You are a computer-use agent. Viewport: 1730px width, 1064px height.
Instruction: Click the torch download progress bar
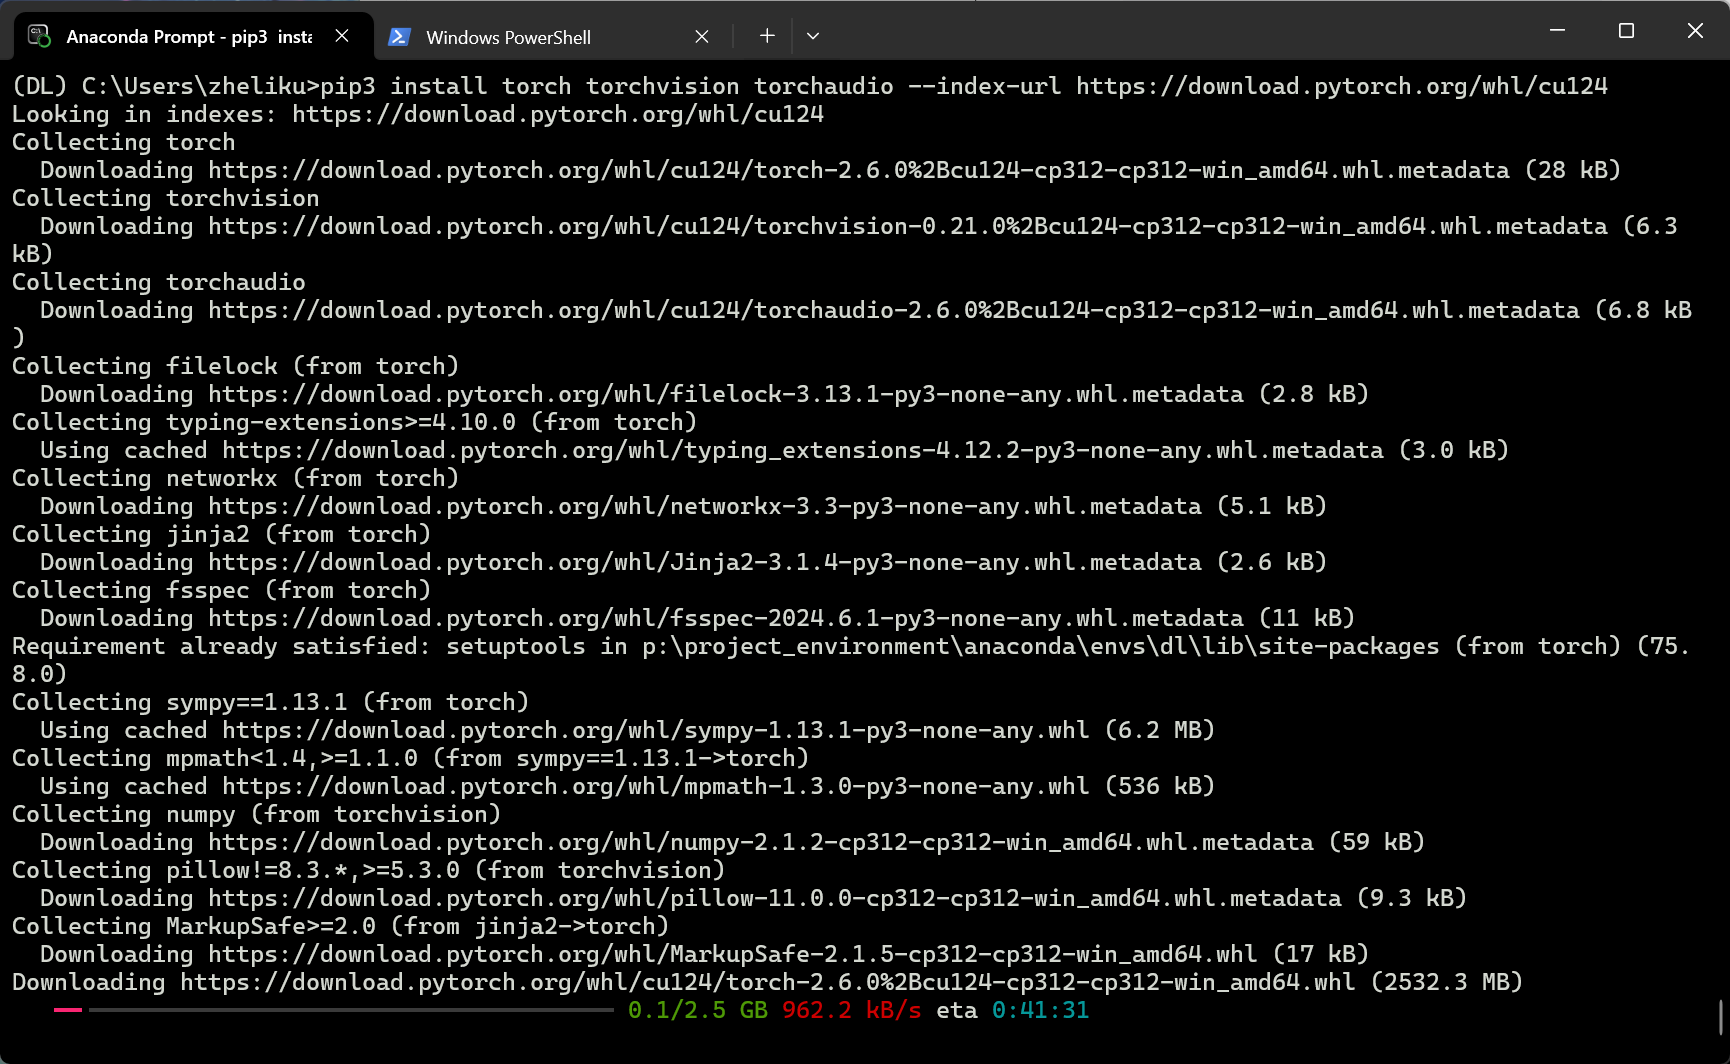pyautogui.click(x=334, y=1010)
